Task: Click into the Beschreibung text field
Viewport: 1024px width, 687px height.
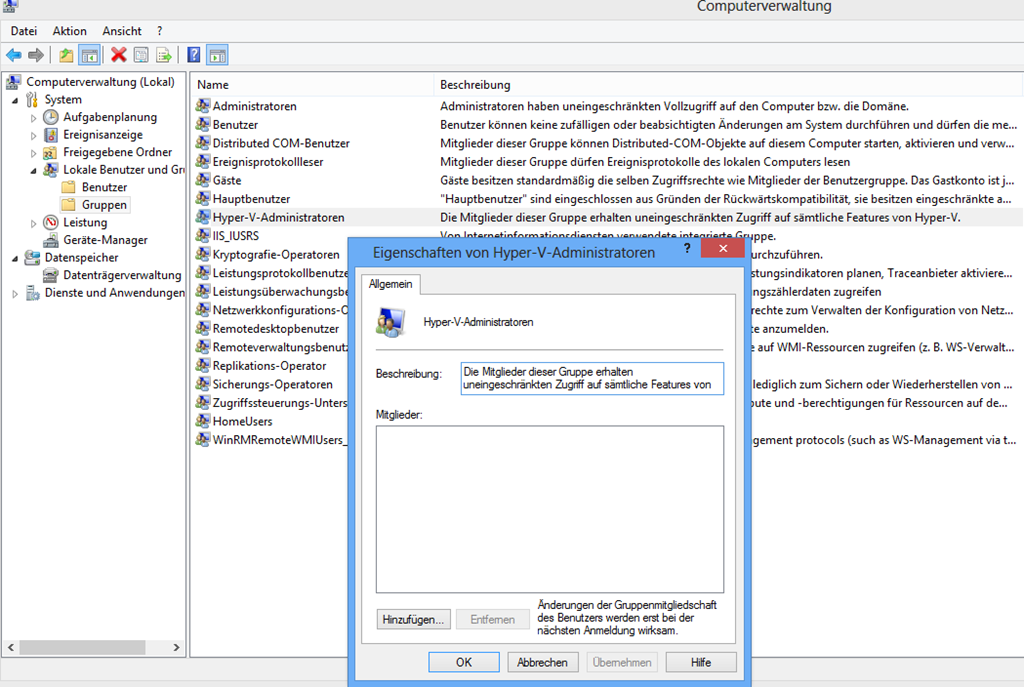Action: click(x=592, y=378)
